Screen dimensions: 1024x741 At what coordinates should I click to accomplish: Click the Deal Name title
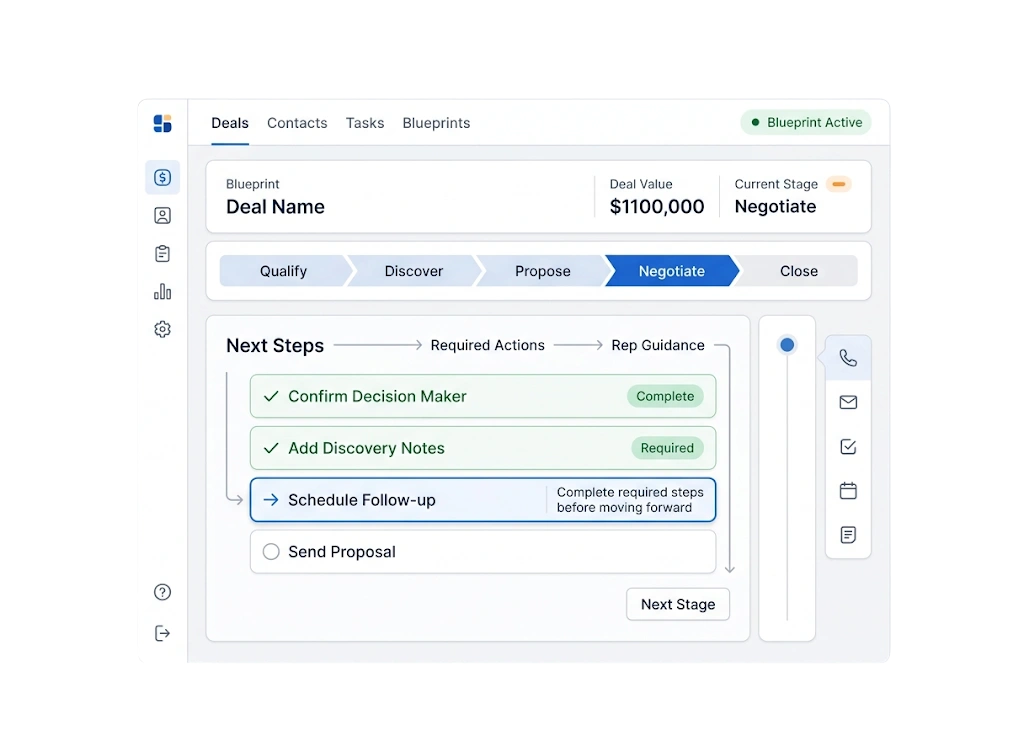pos(276,207)
